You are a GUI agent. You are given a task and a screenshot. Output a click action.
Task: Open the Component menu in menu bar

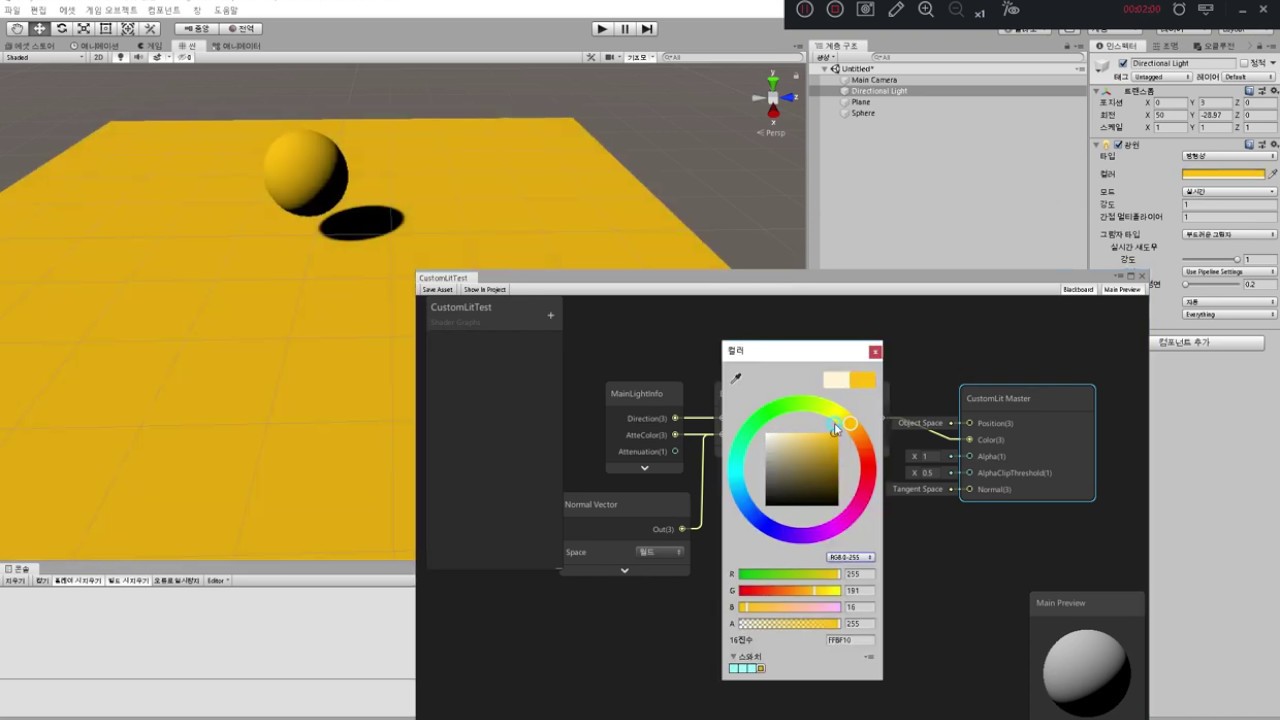164,10
